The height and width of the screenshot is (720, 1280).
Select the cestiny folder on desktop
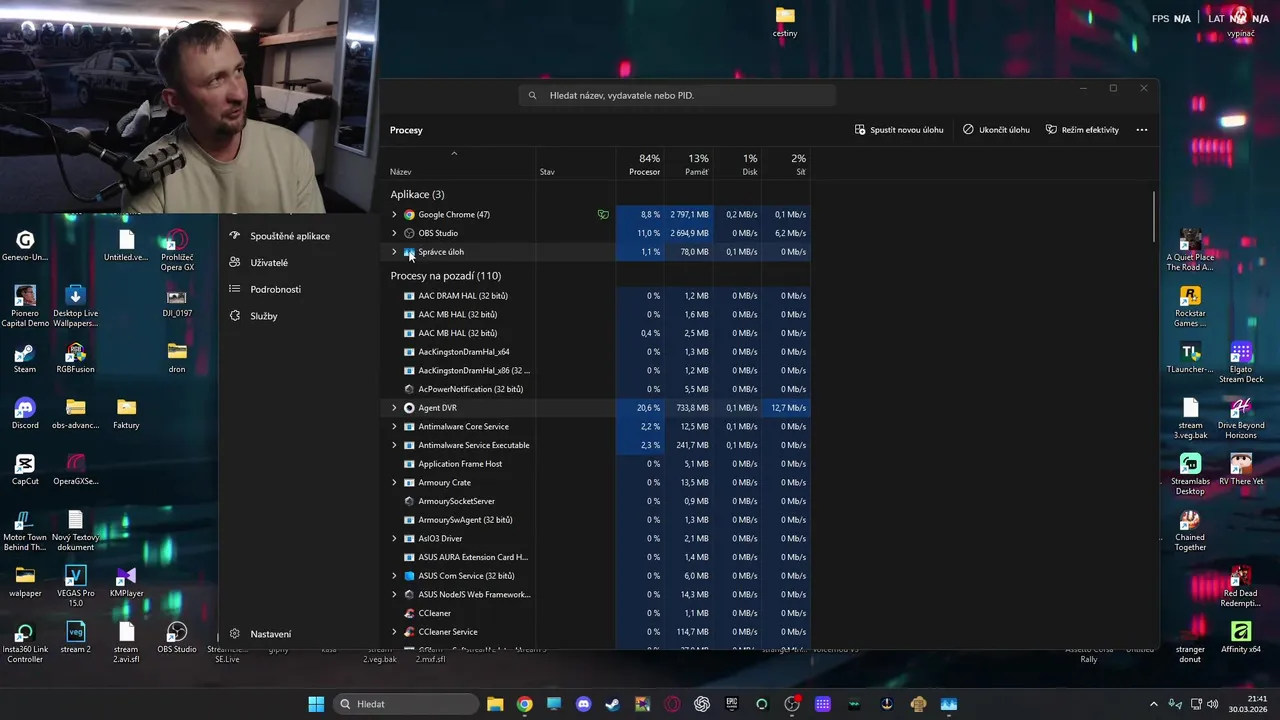click(785, 22)
